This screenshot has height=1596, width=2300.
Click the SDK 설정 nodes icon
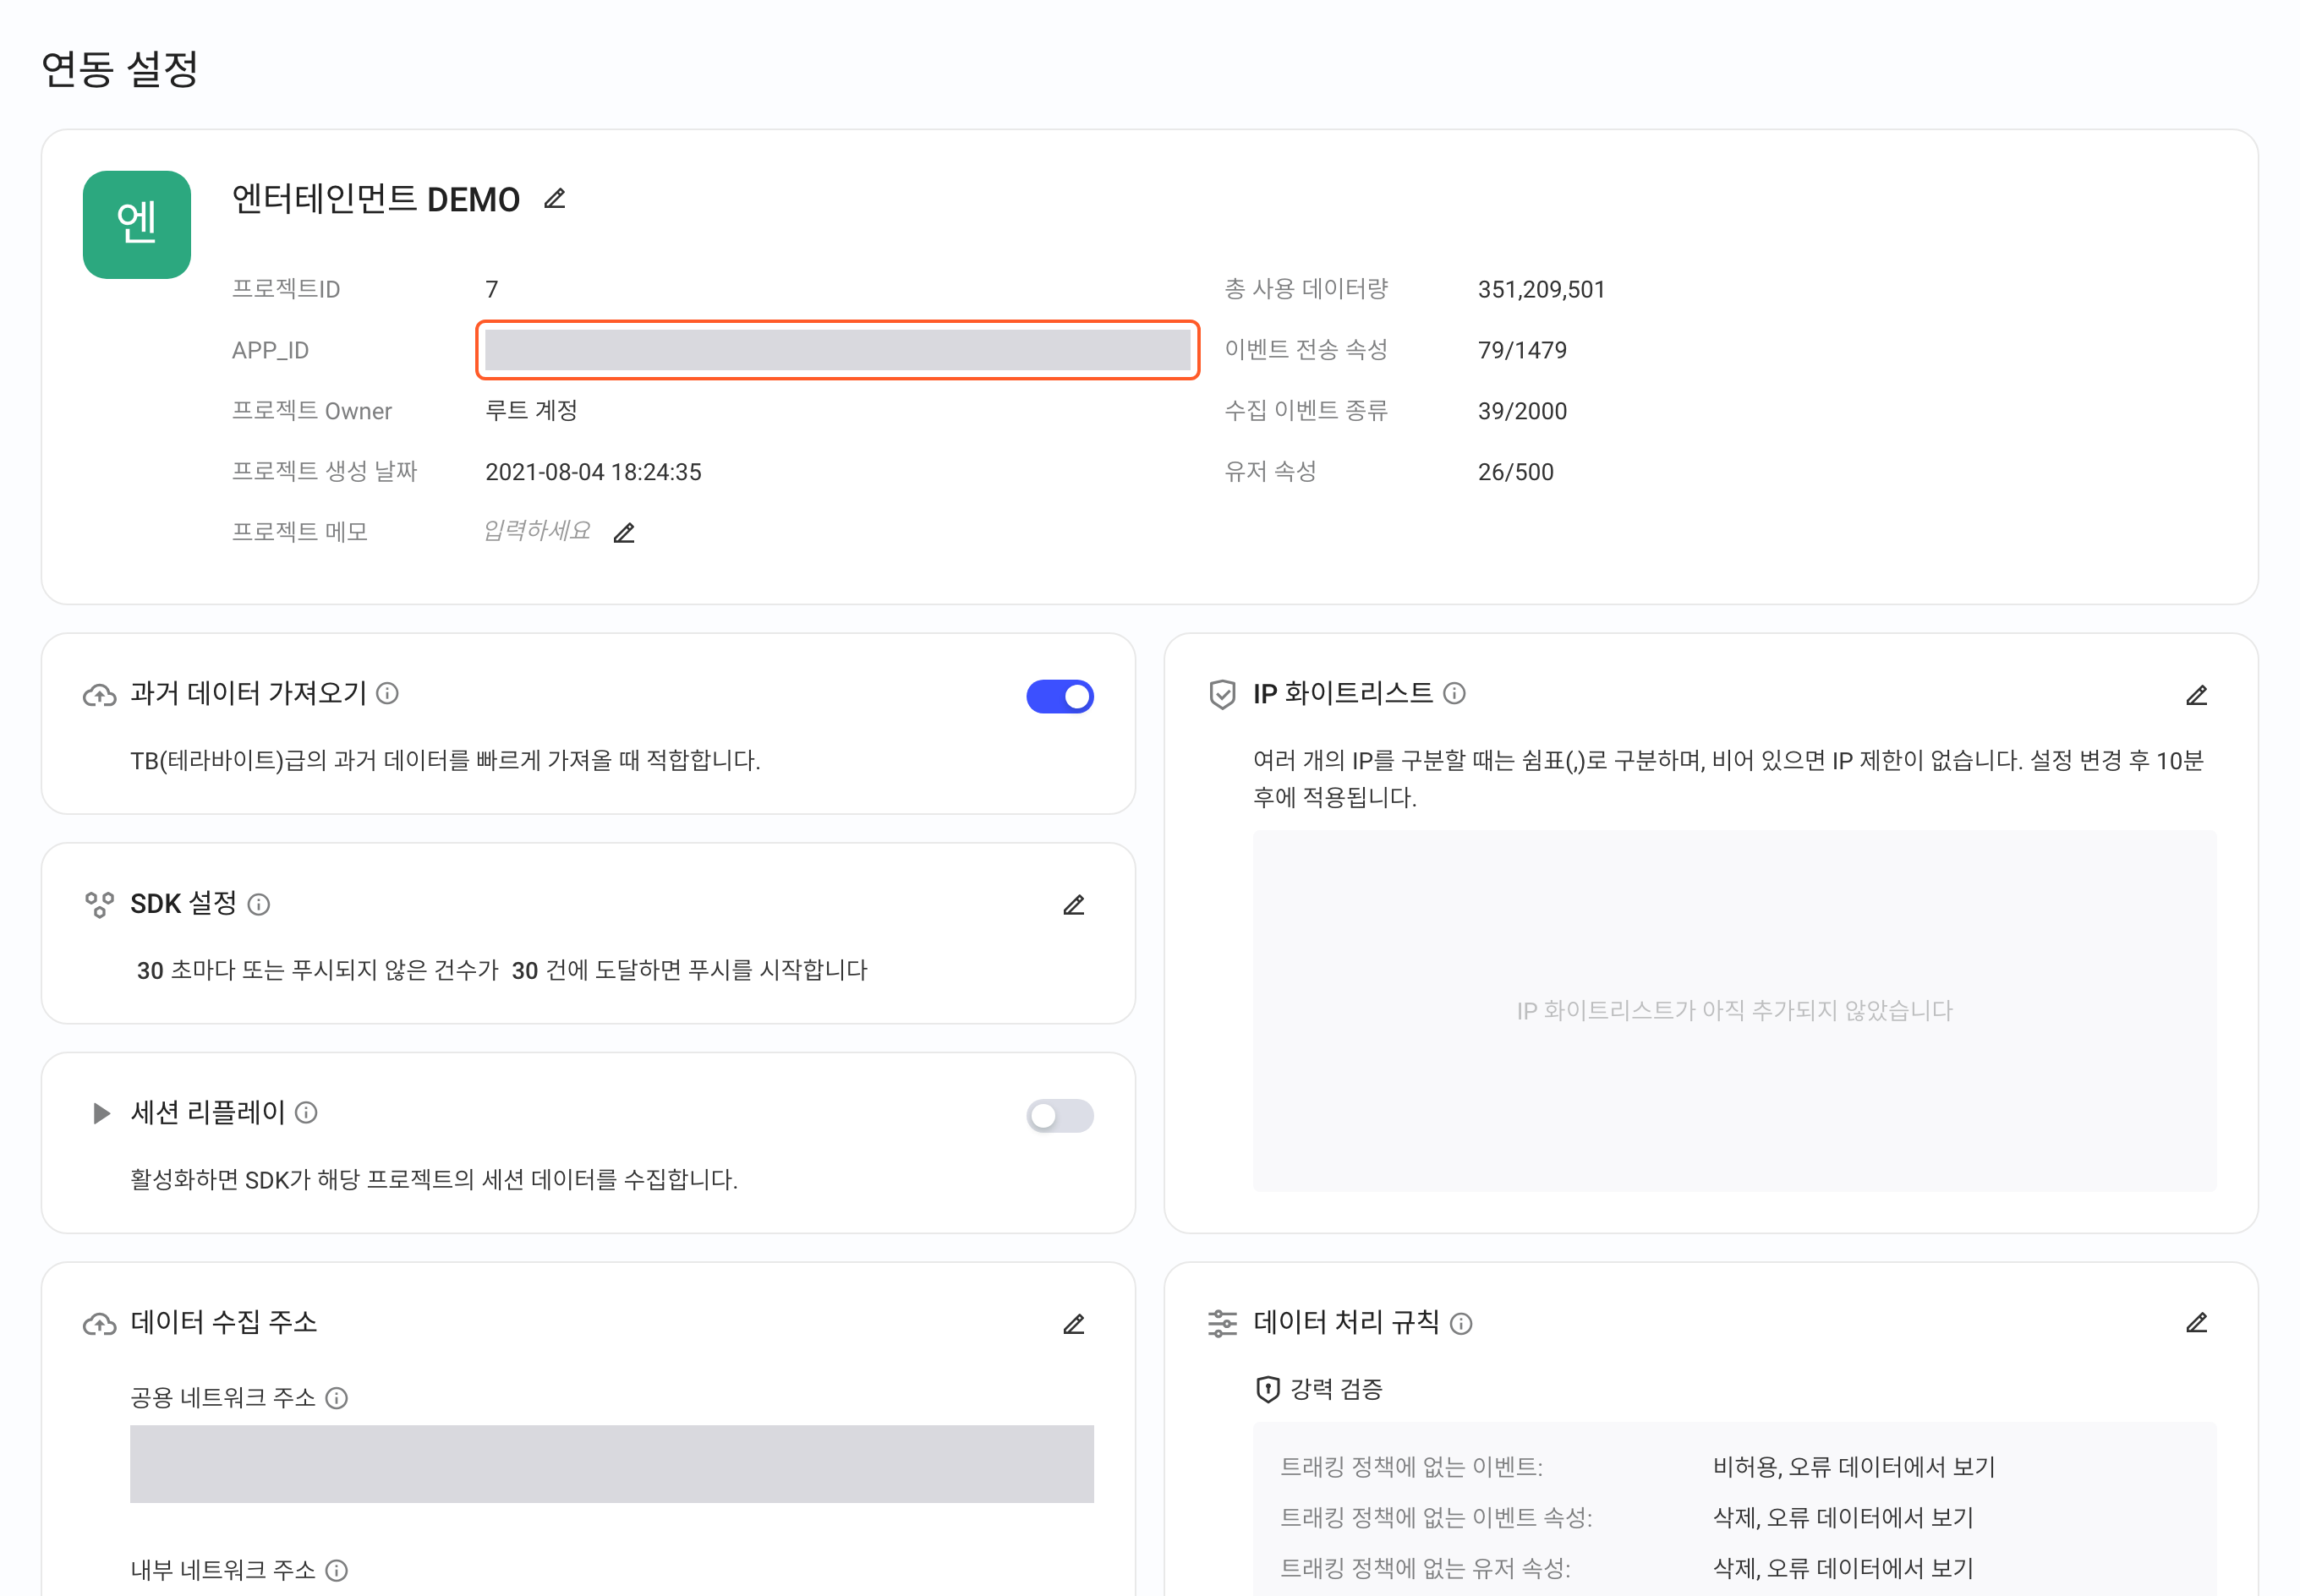(99, 905)
